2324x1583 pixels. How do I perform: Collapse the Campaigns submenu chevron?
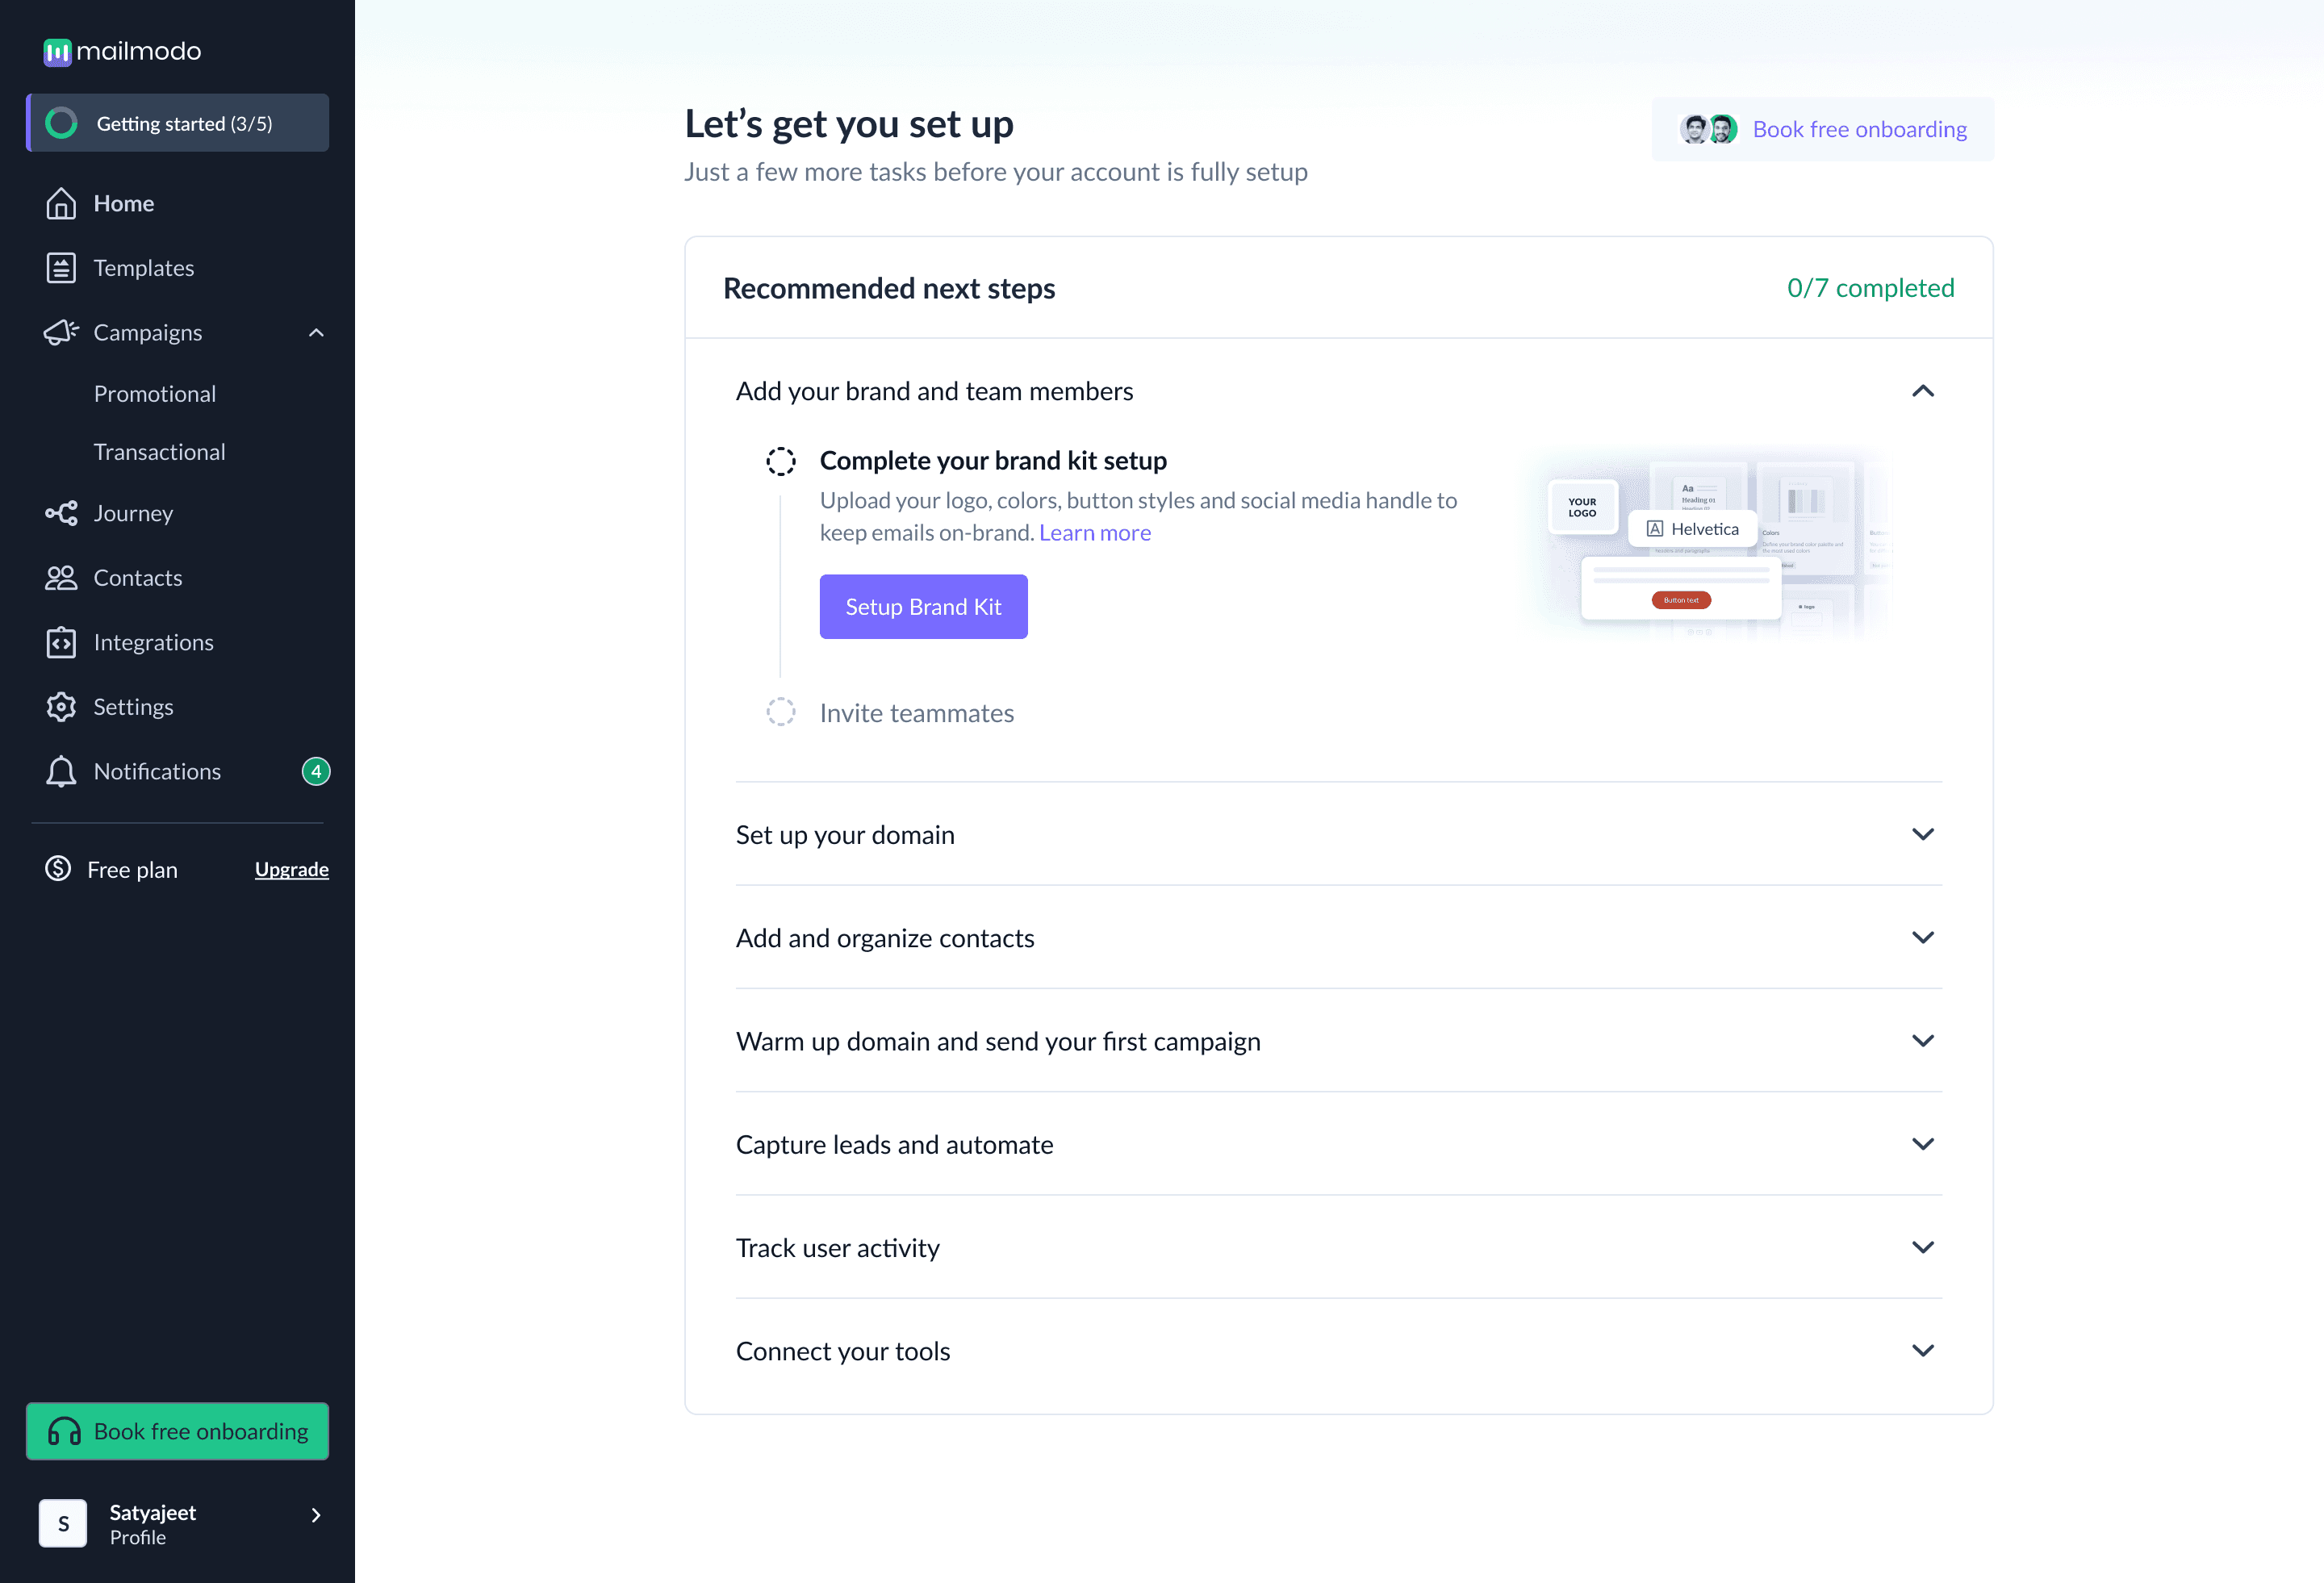tap(316, 333)
